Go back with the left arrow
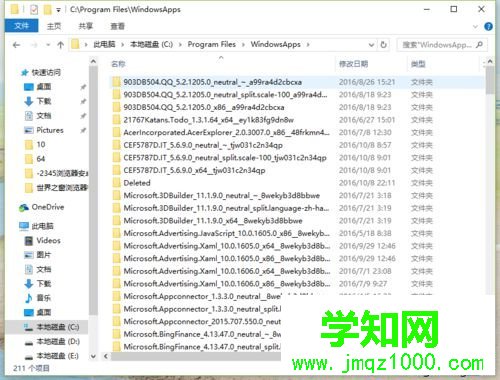The image size is (500, 380). point(16,45)
